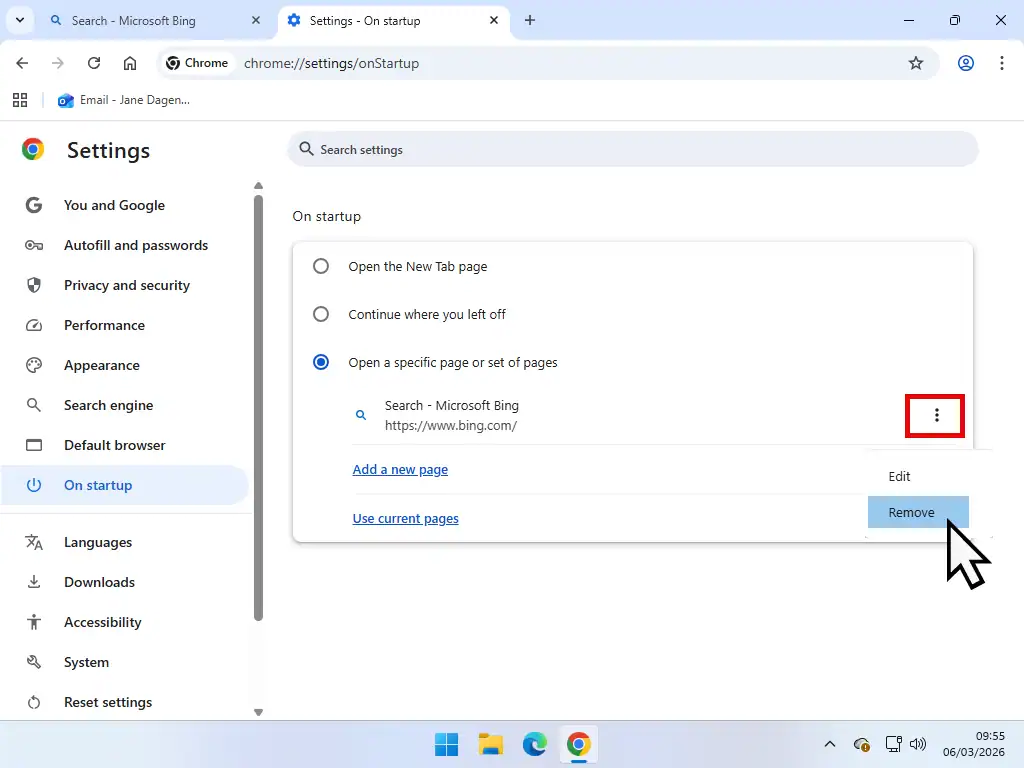Collapse the browser tab dropdown arrow
1024x768 pixels.
(x=19, y=20)
